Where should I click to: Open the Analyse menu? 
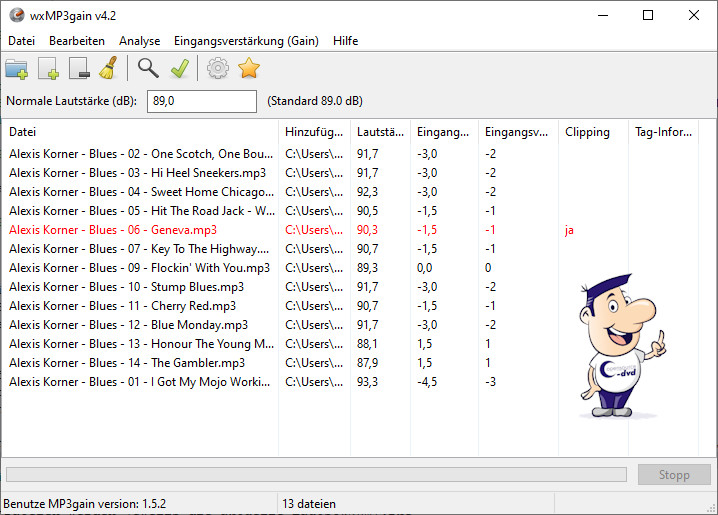[x=139, y=41]
